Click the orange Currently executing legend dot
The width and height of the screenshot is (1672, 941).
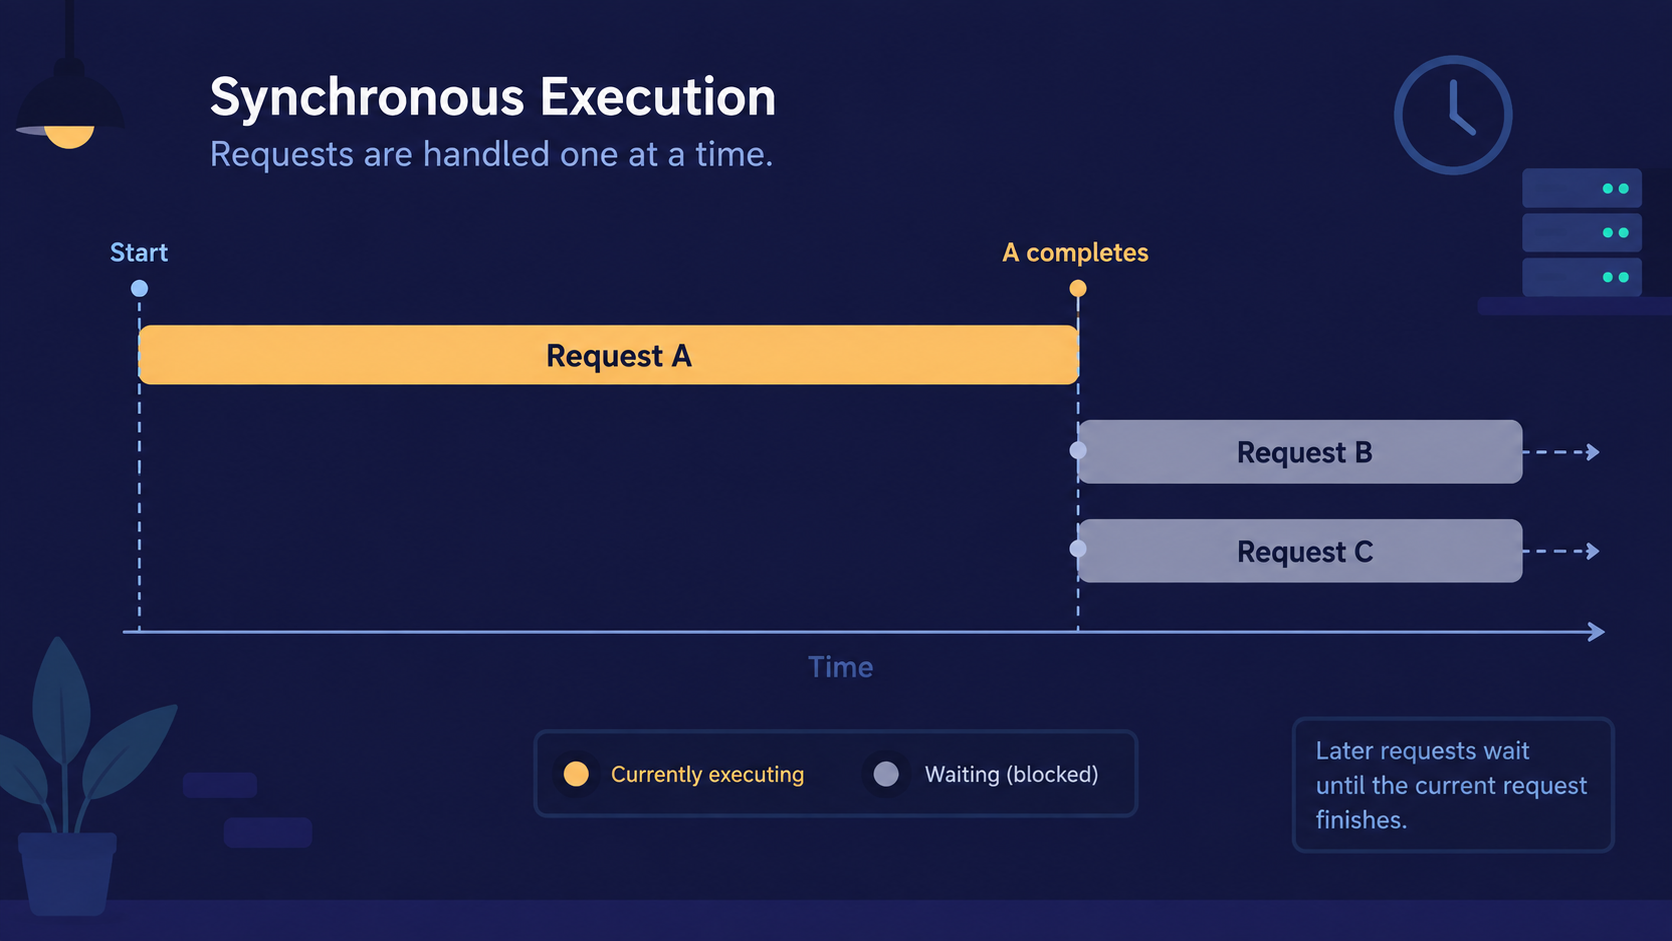pyautogui.click(x=576, y=774)
